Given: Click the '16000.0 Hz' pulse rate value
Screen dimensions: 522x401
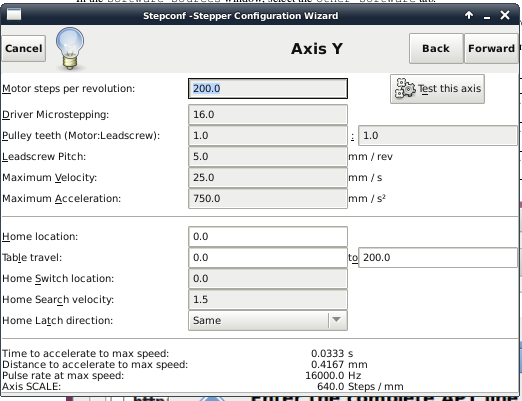Looking at the screenshot, I should 333,375.
